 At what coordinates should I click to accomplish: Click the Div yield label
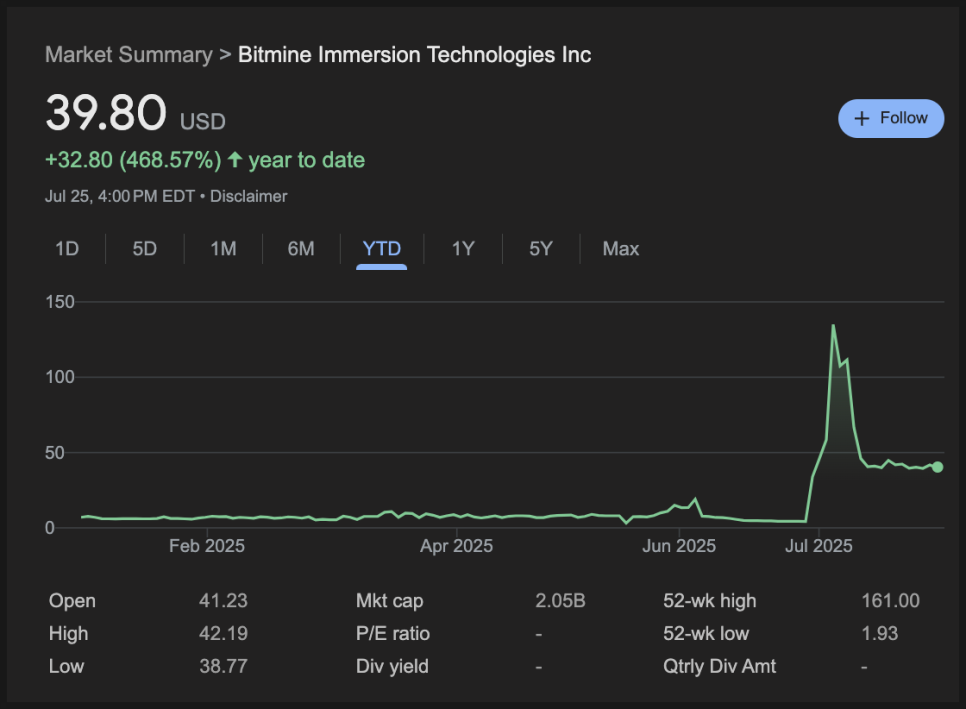[392, 666]
